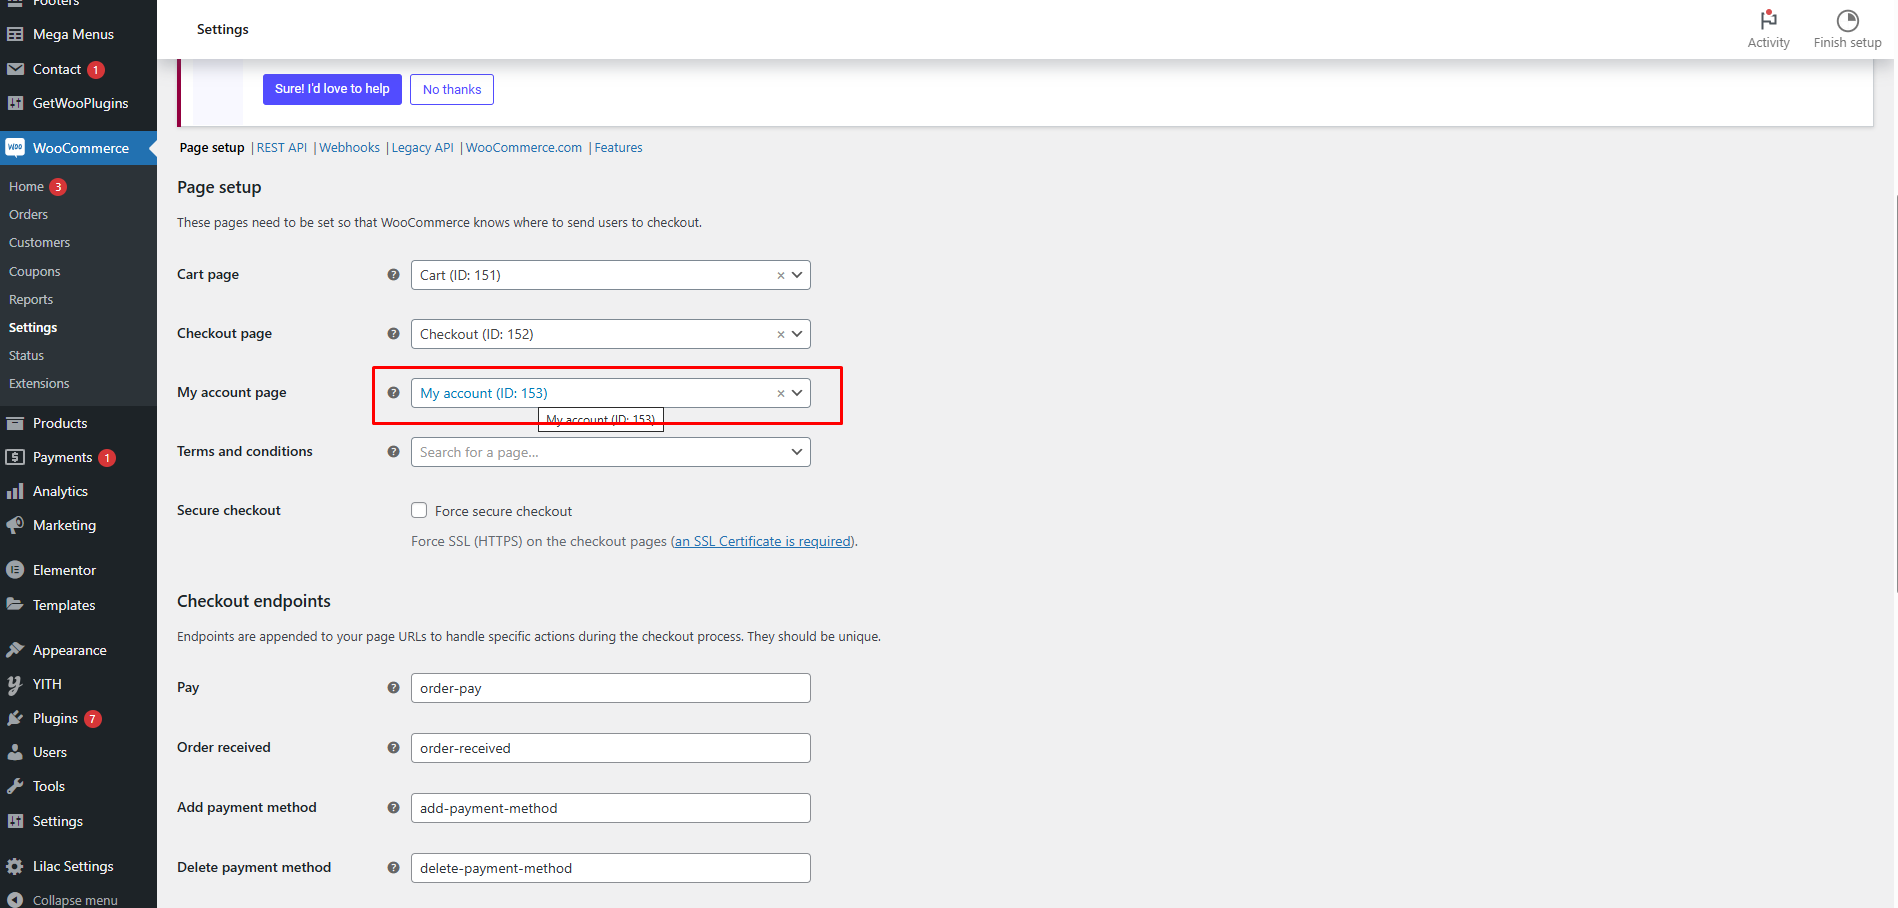Open Extensions in WooCommerce submenu
Viewport: 1898px width, 908px height.
tap(39, 383)
